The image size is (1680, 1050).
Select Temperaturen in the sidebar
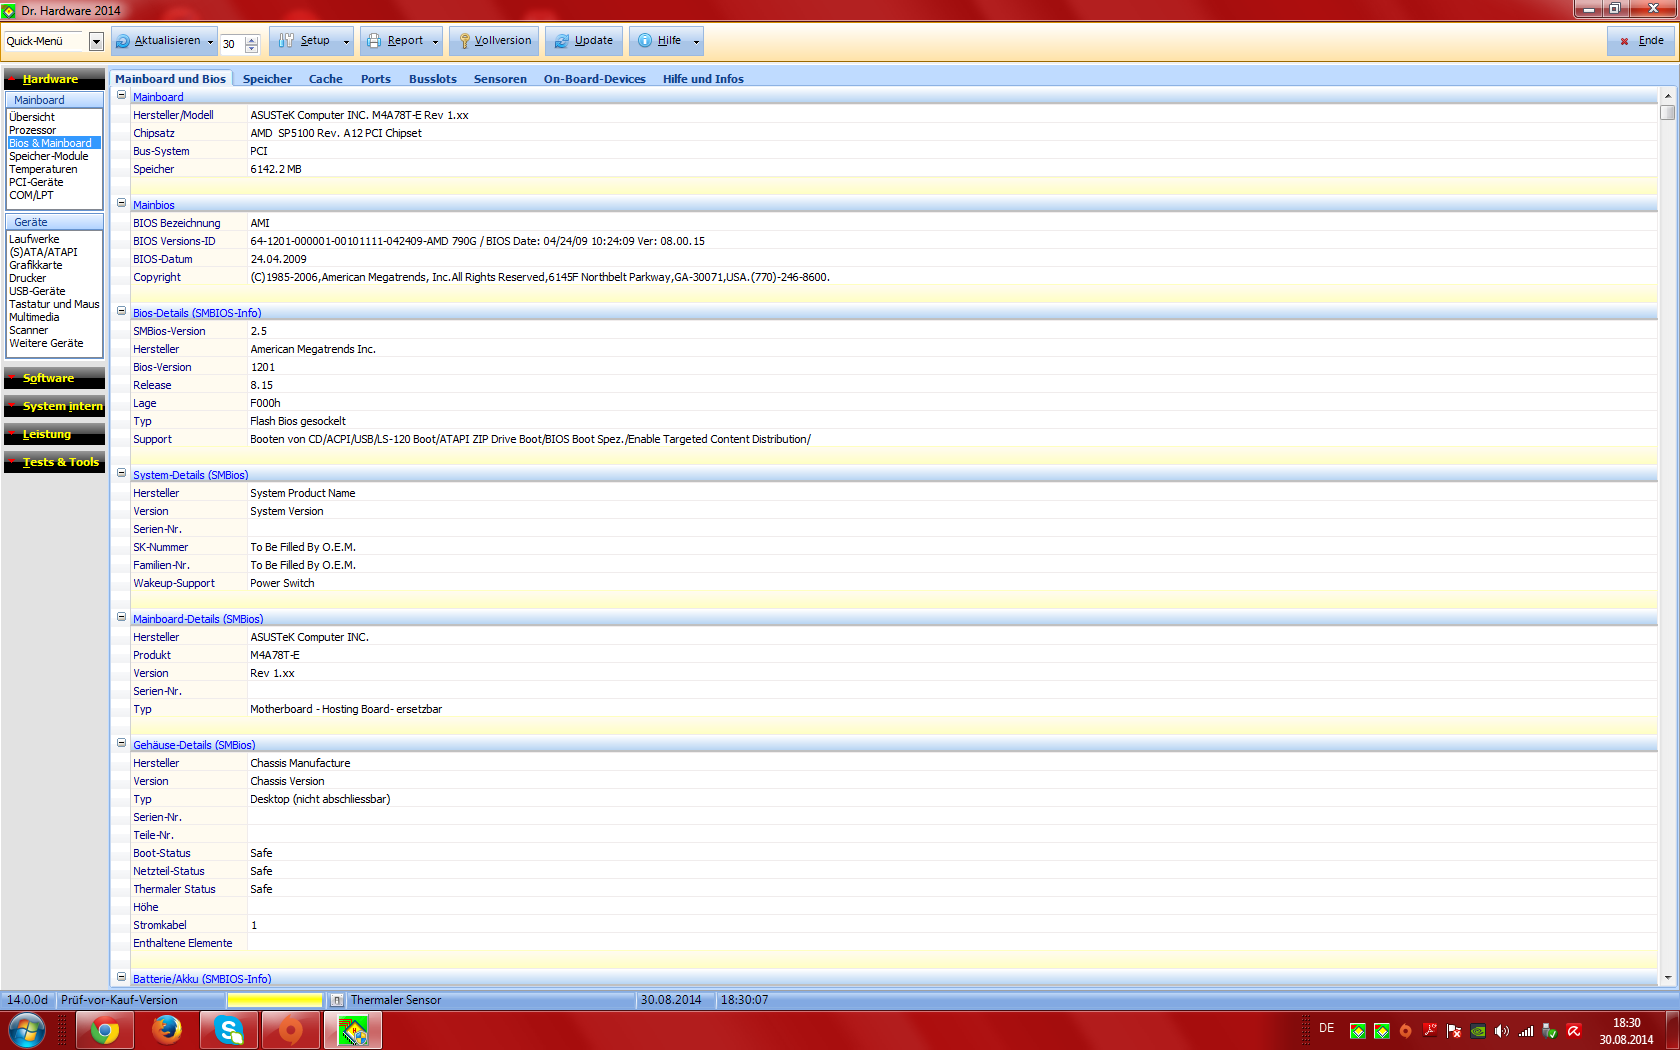43,169
